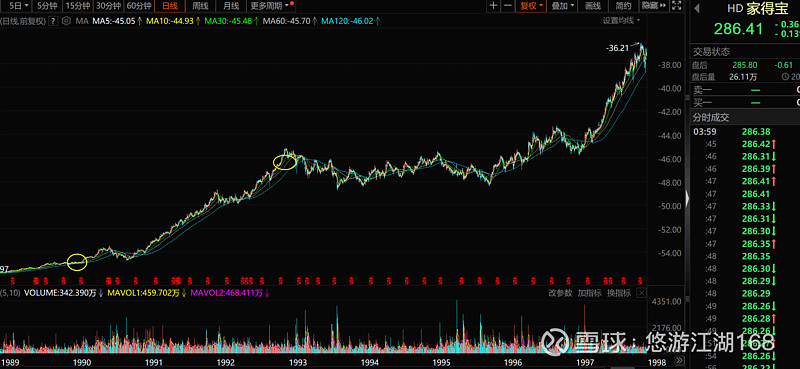Open the 复权 adjustment dropdown
This screenshot has width=800, height=369.
coord(531,6)
